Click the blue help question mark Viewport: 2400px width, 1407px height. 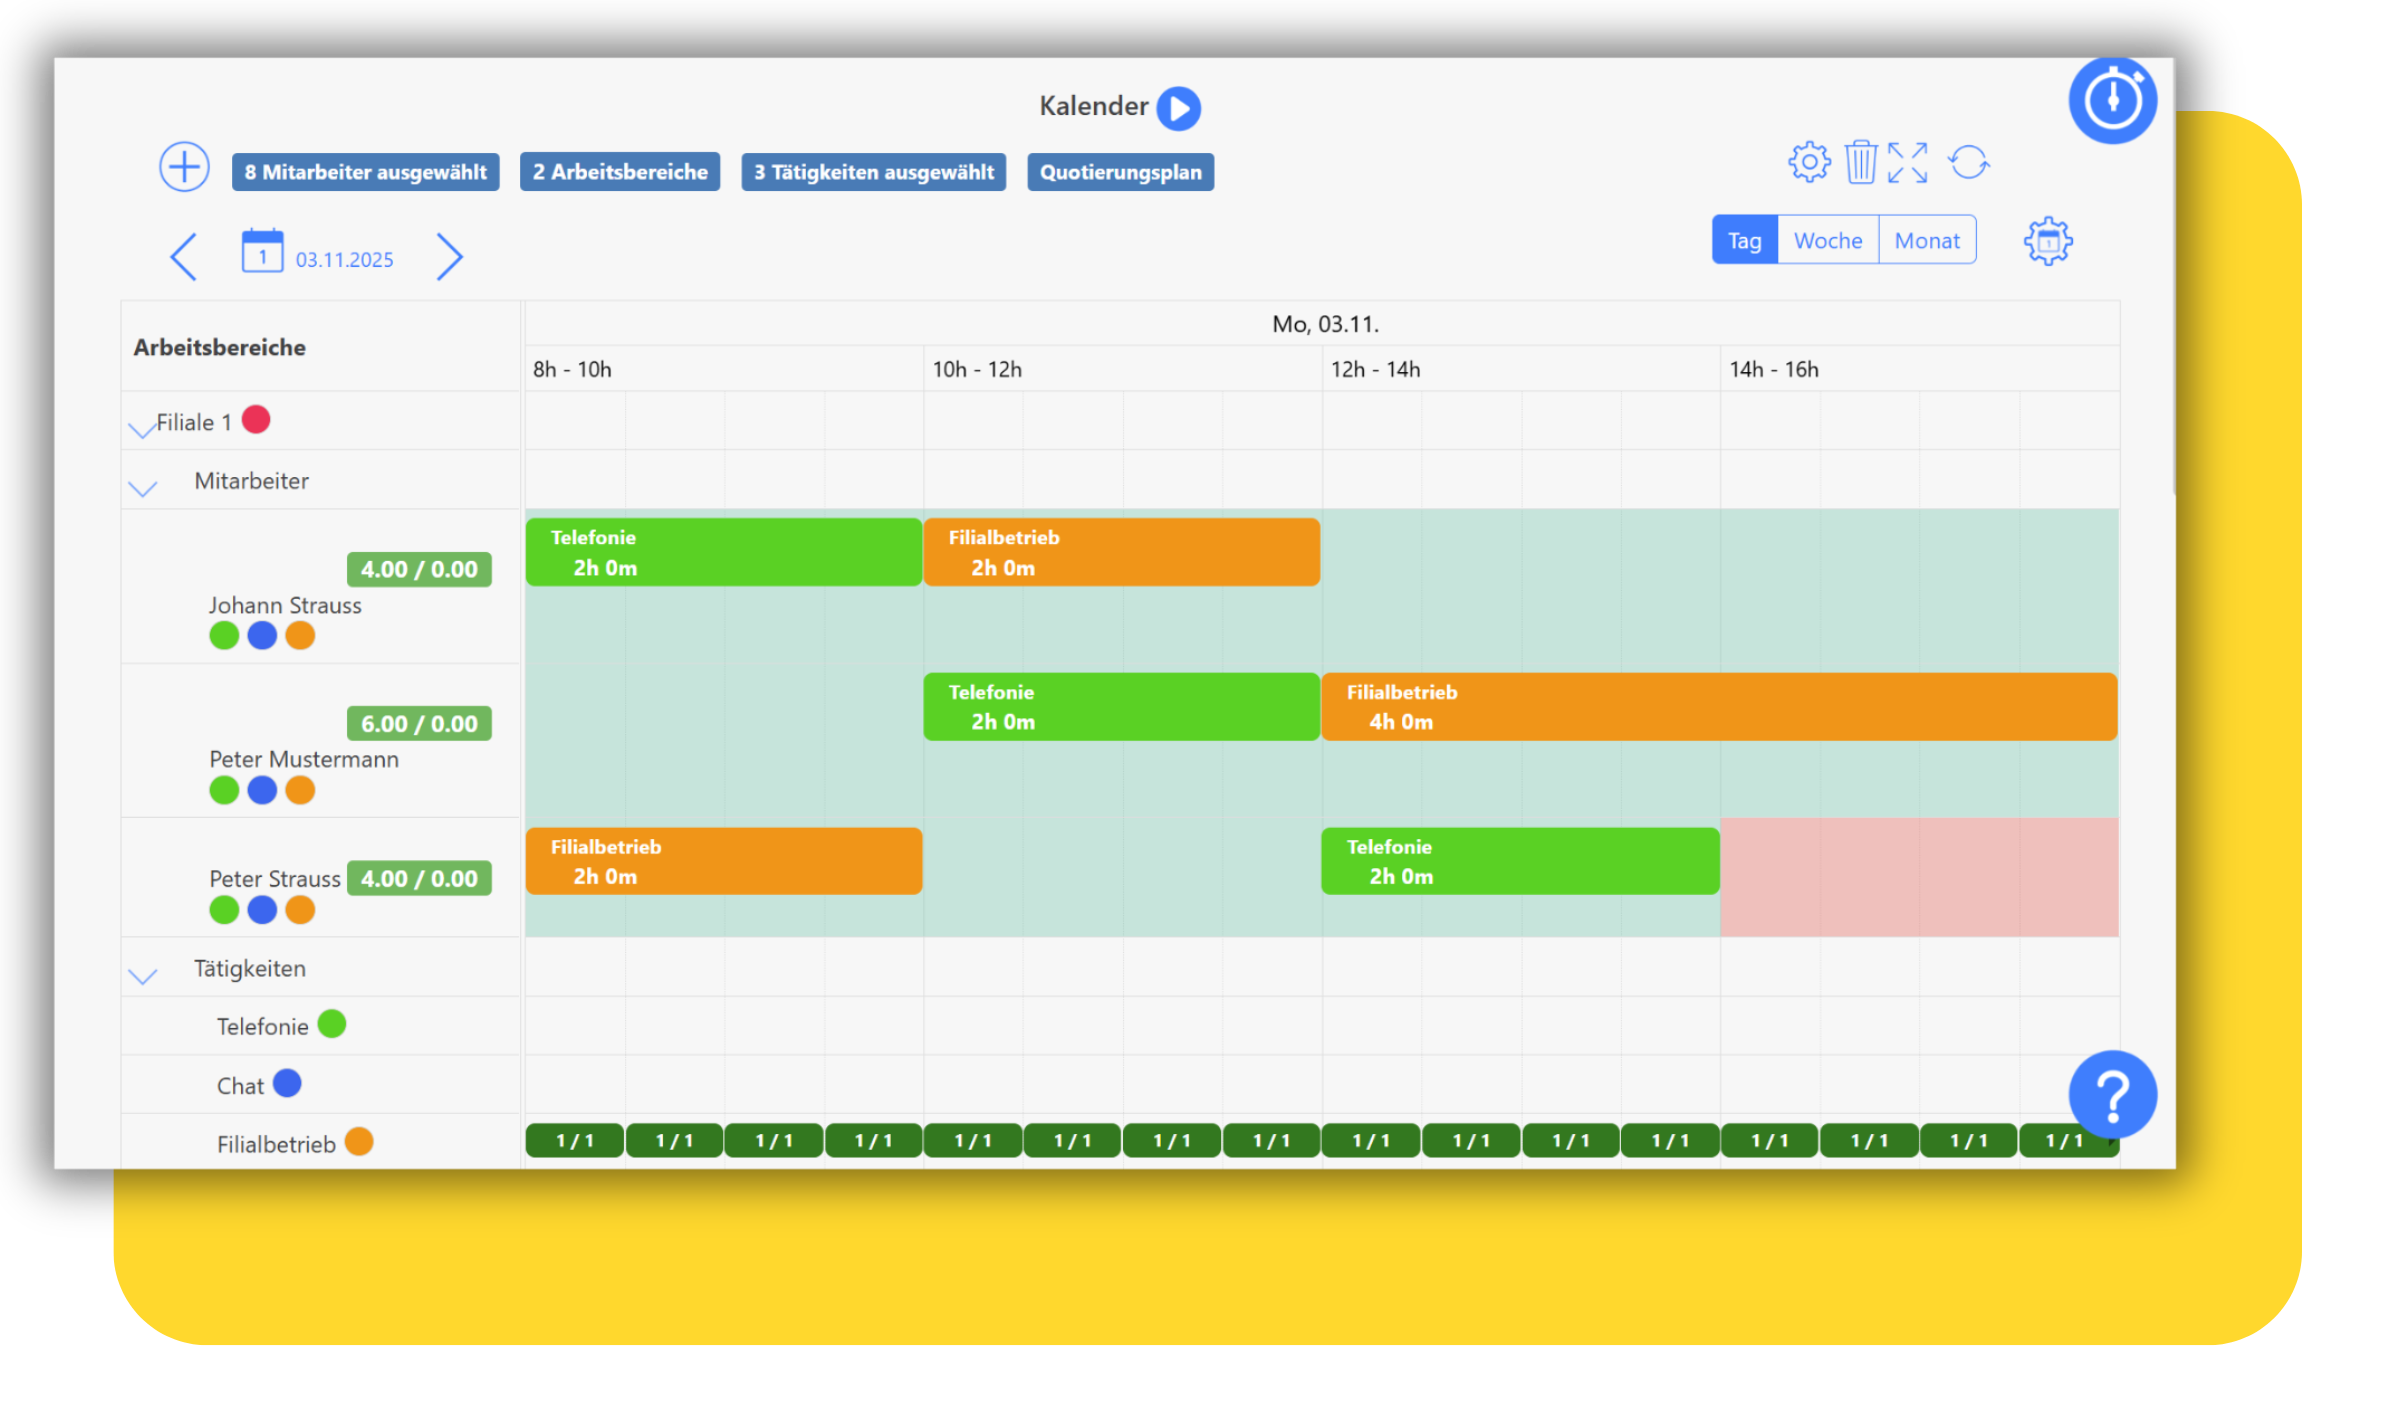2112,1095
